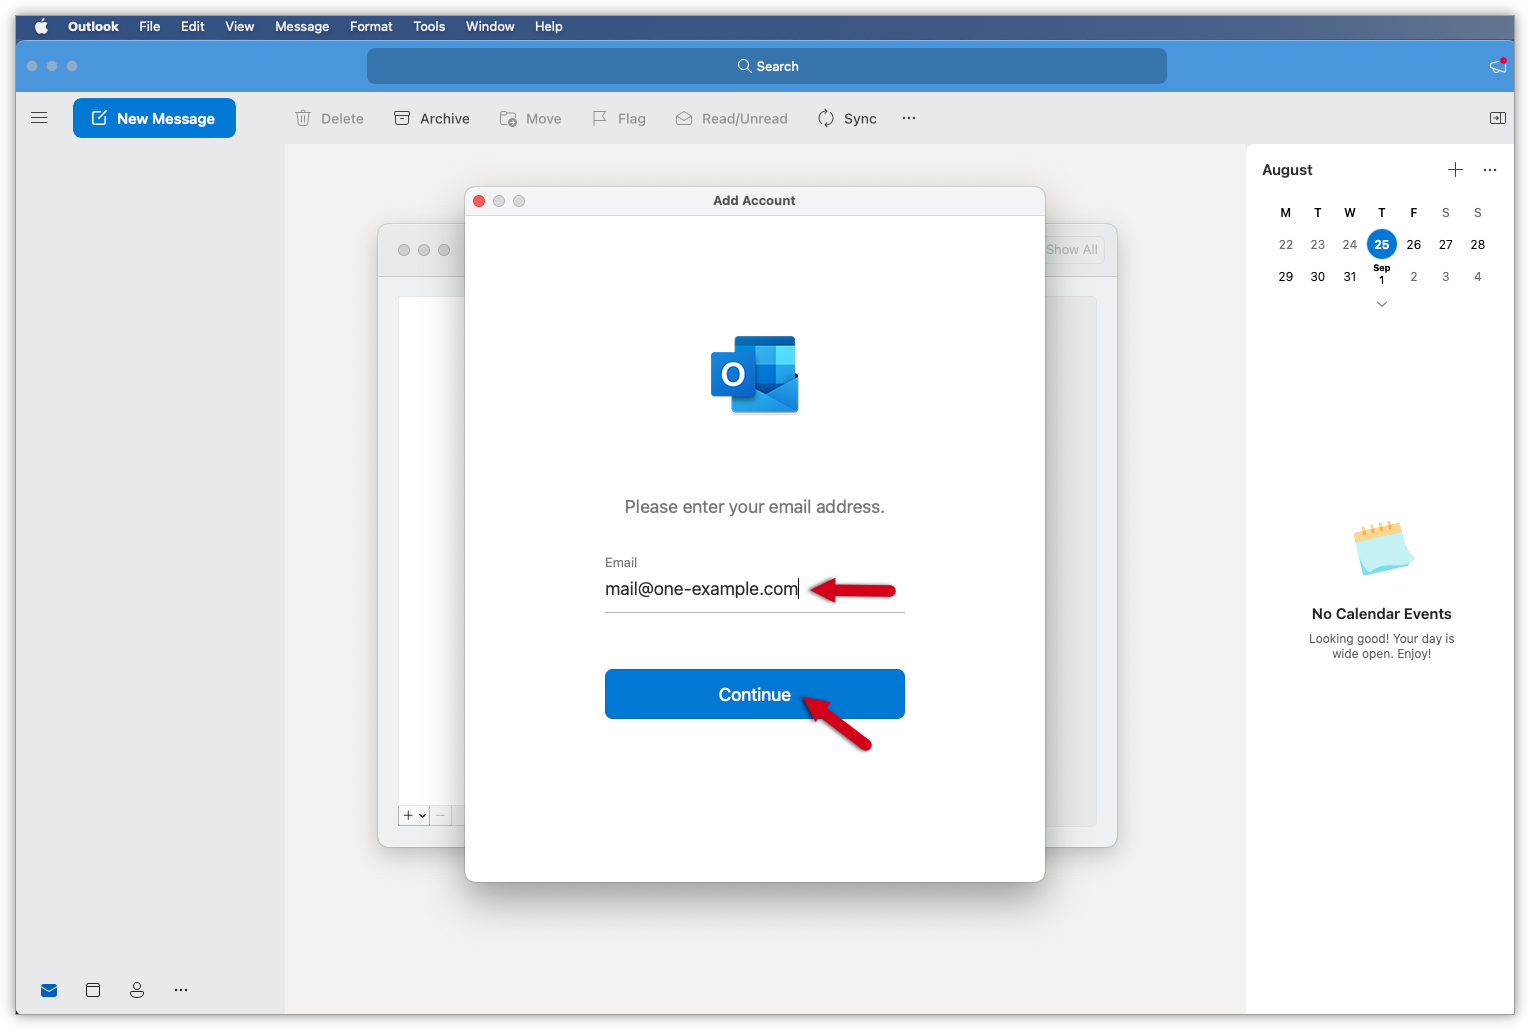
Task: Open the Mail view icon at bottom
Action: click(x=49, y=990)
